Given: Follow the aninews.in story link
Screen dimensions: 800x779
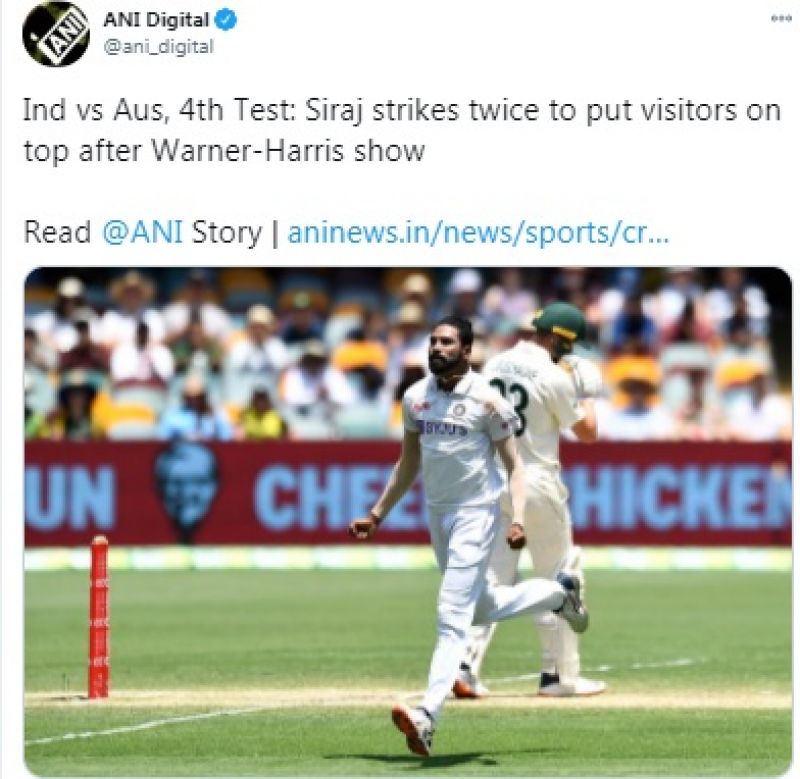Looking at the screenshot, I should 478,233.
